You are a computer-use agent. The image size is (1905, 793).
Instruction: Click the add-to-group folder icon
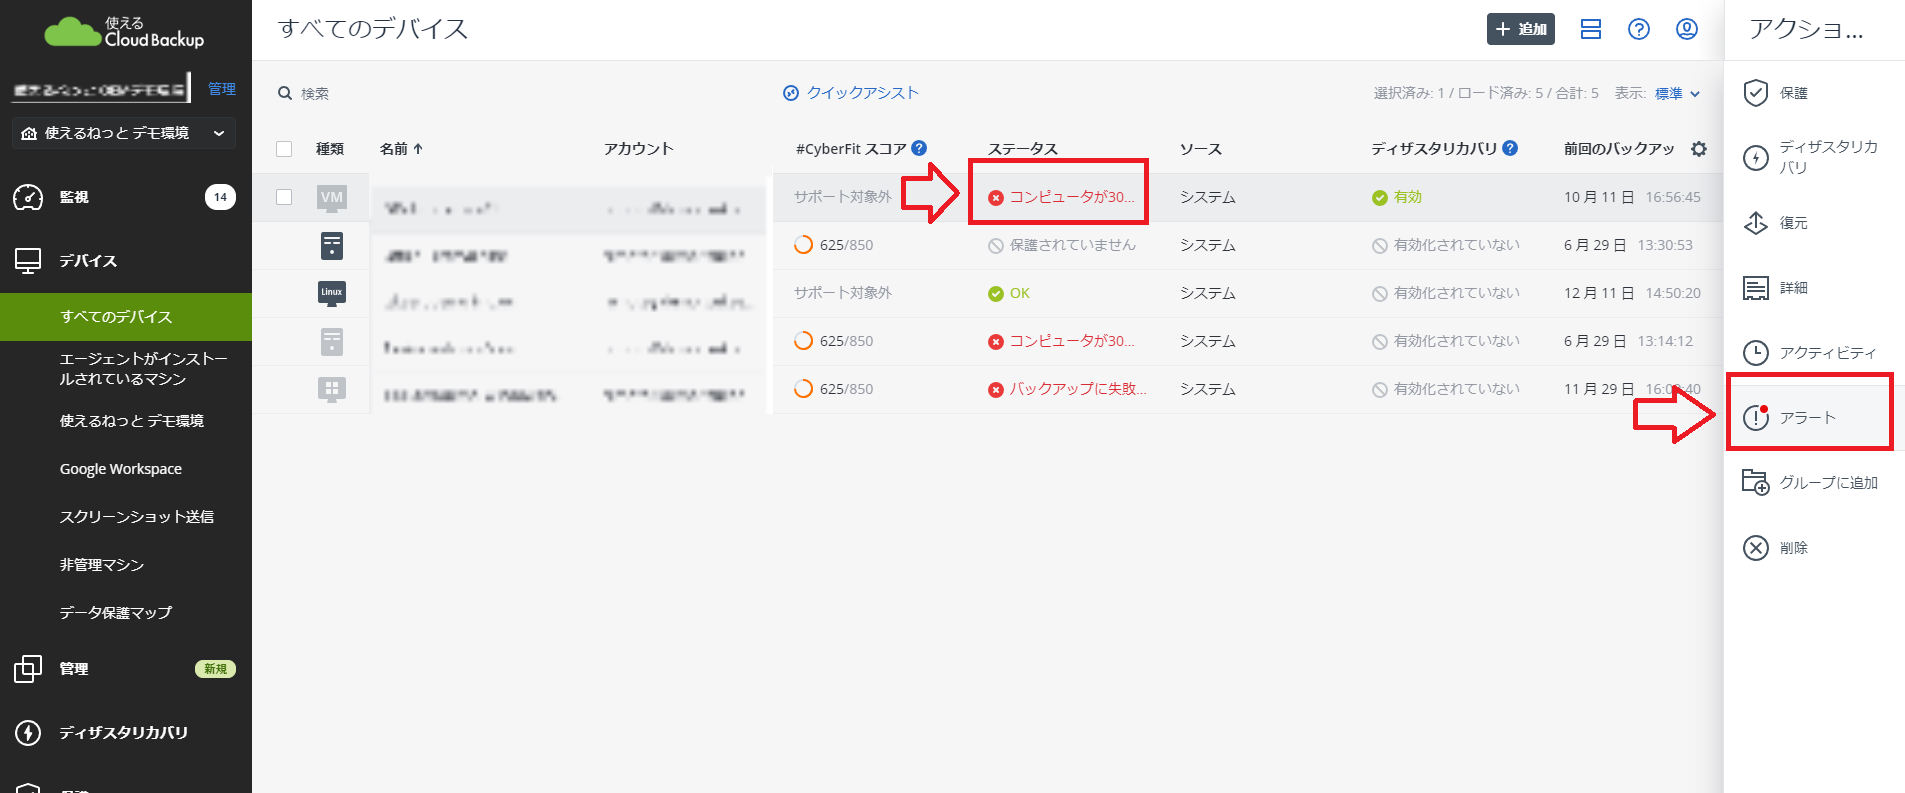point(1756,482)
